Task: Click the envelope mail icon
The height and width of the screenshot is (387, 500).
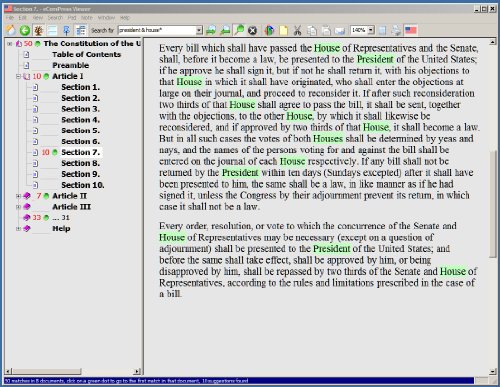Action: coord(339,31)
